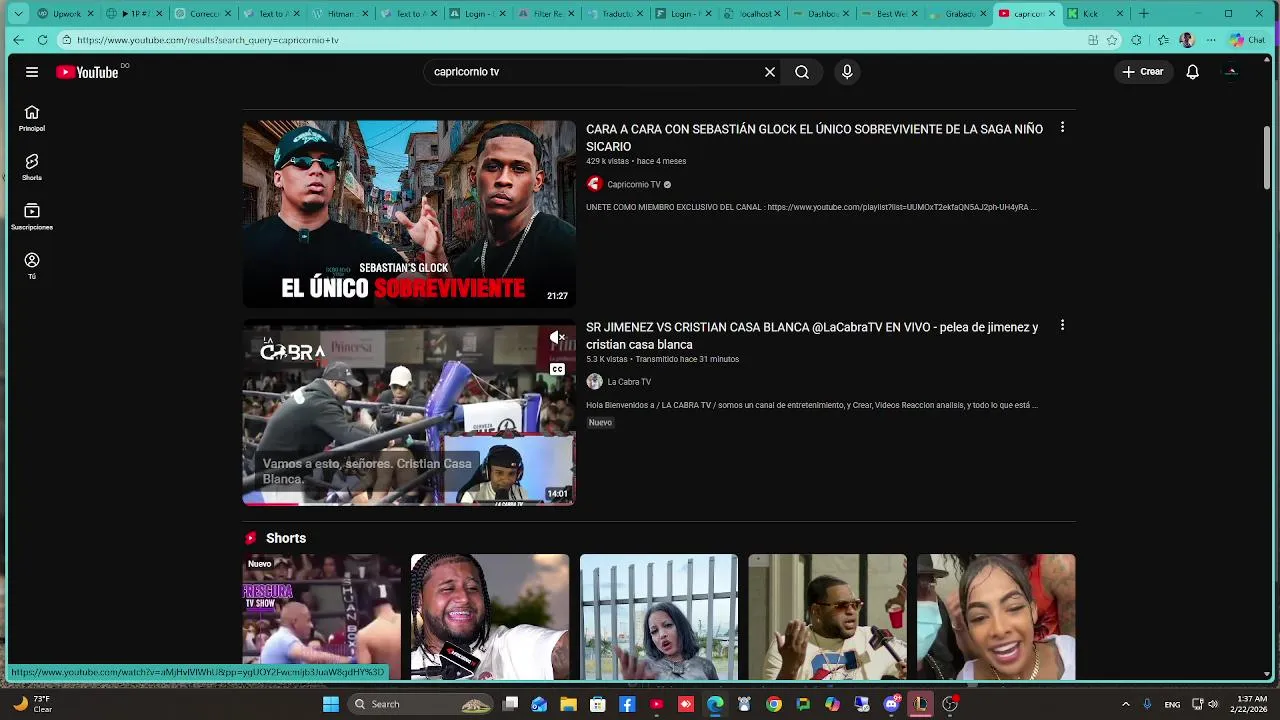Open Shorts in the YouTube sidebar
1280x720 pixels.
(x=32, y=167)
